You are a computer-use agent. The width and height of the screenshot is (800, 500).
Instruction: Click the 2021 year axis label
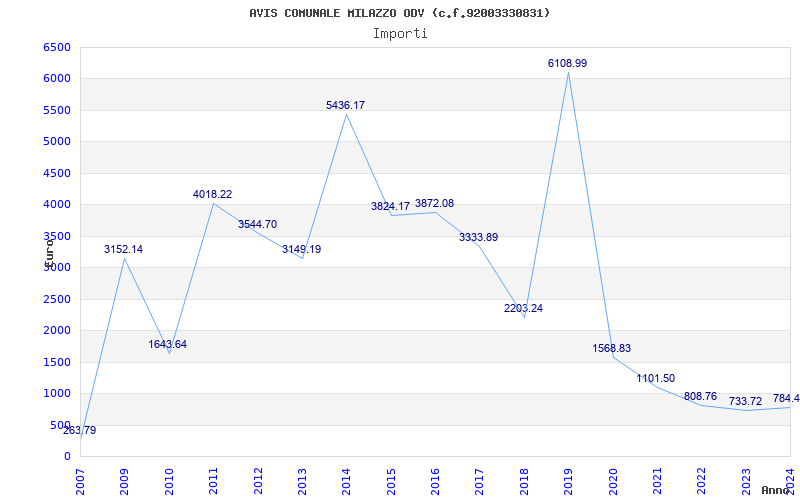tap(657, 481)
